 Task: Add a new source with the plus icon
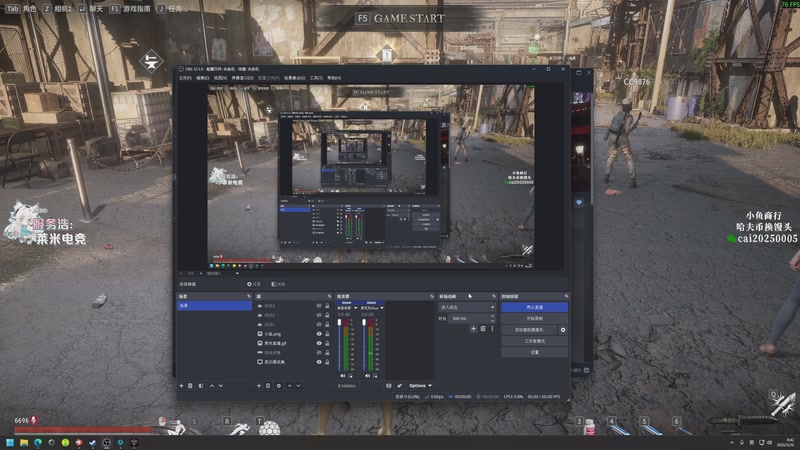(259, 386)
